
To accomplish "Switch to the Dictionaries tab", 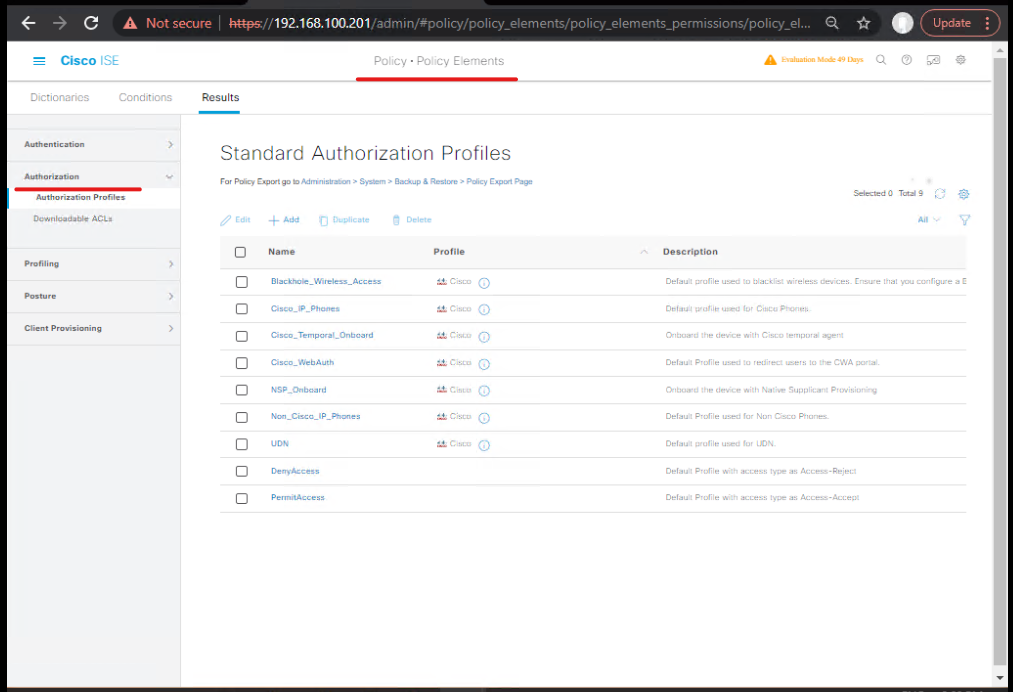I will pyautogui.click(x=59, y=98).
